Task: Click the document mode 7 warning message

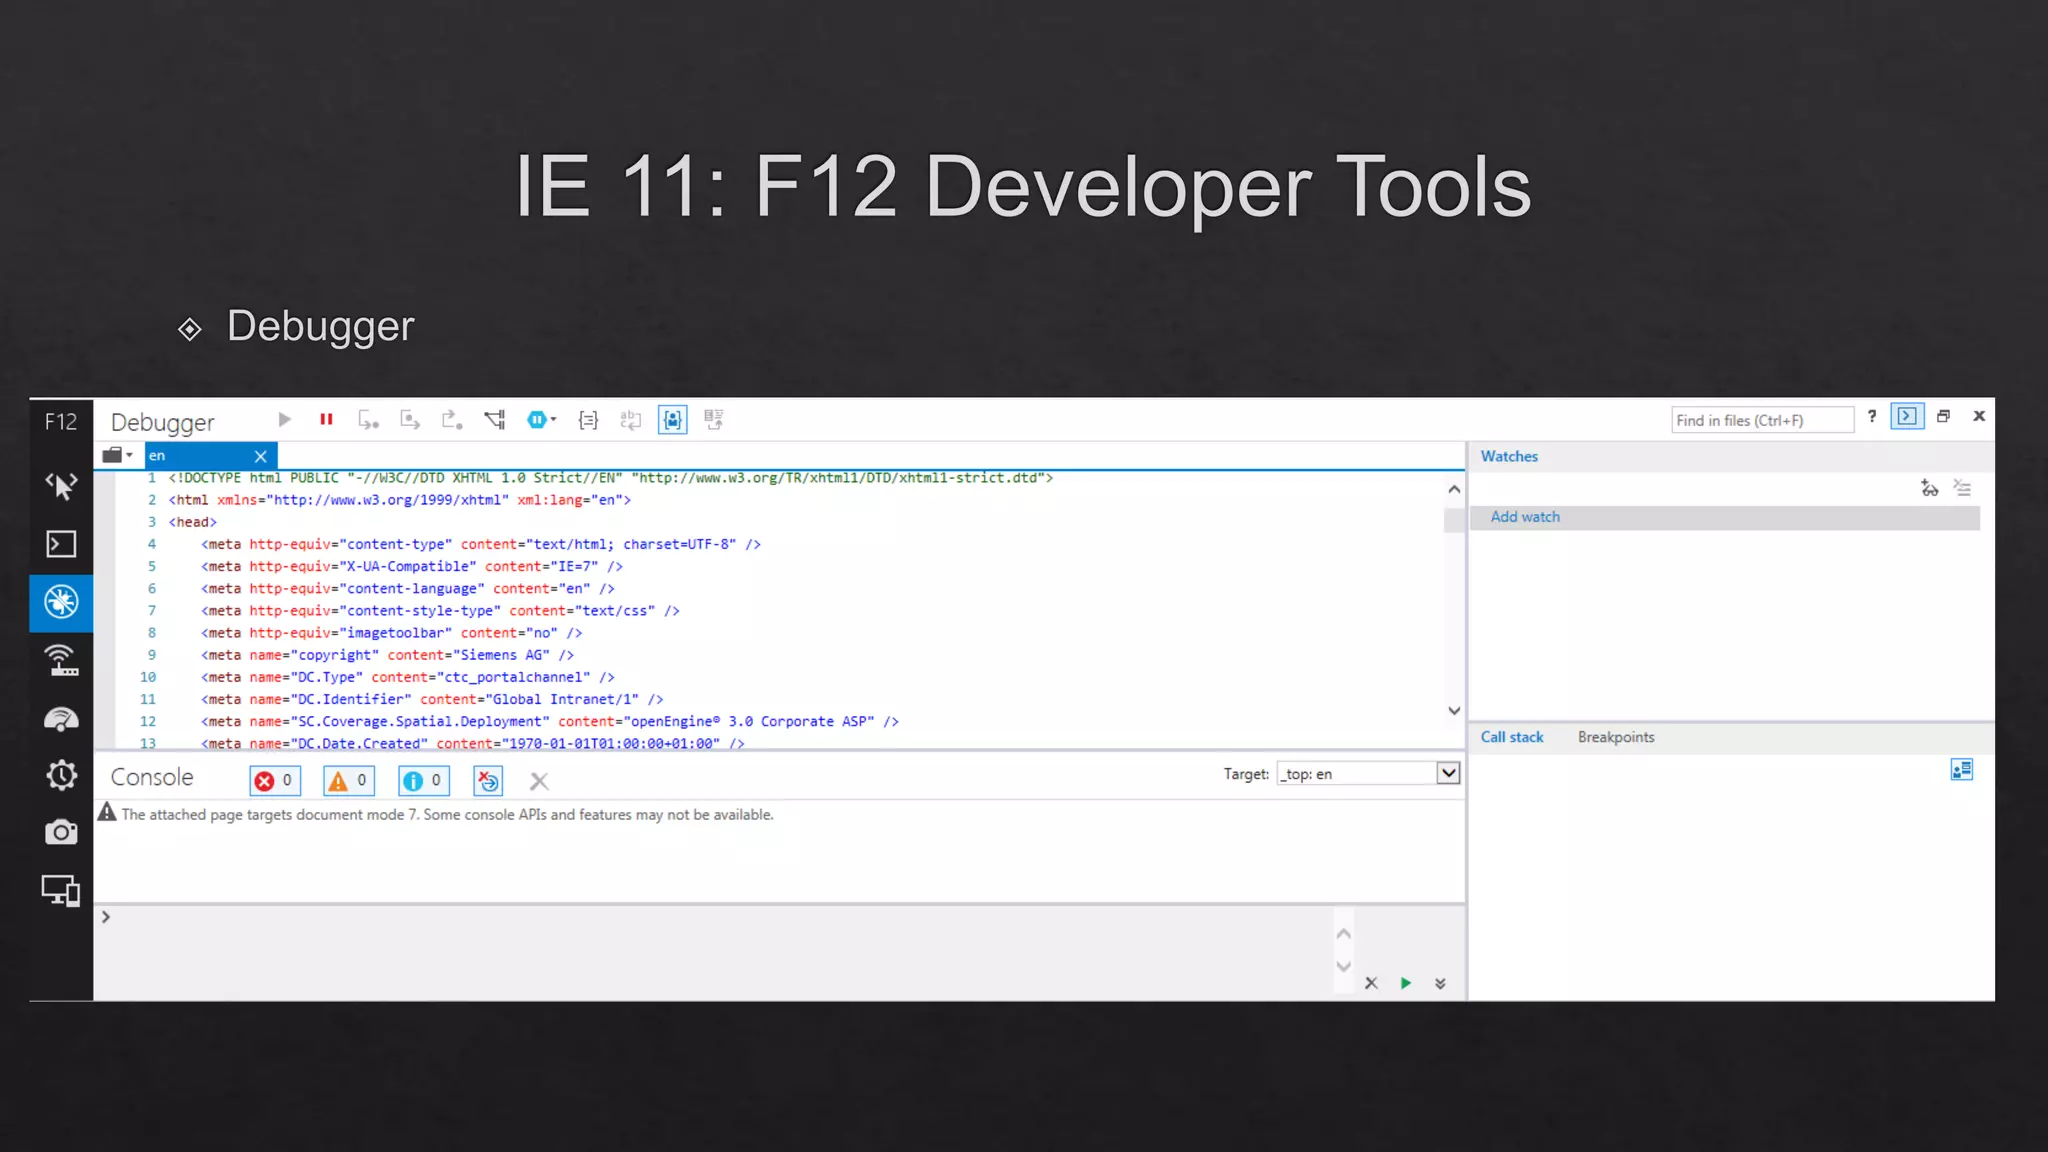Action: 447,814
